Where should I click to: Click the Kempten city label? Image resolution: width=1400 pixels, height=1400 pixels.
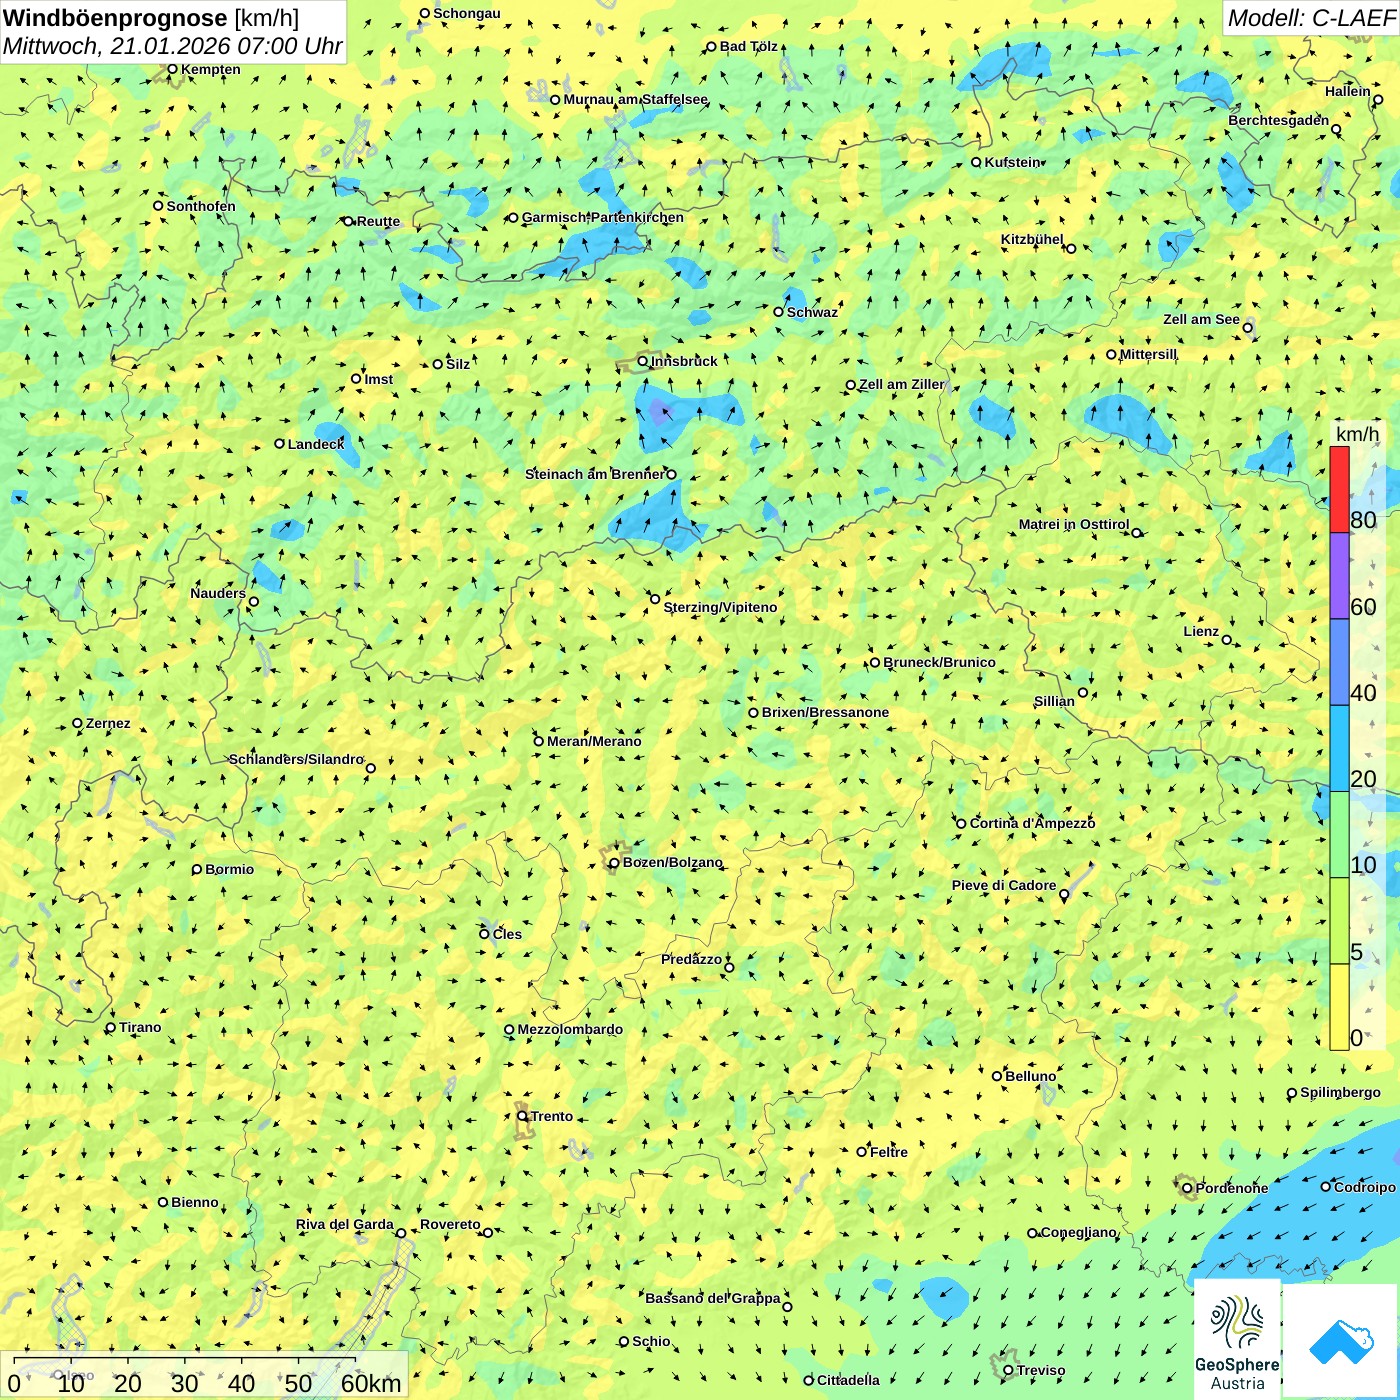click(211, 69)
